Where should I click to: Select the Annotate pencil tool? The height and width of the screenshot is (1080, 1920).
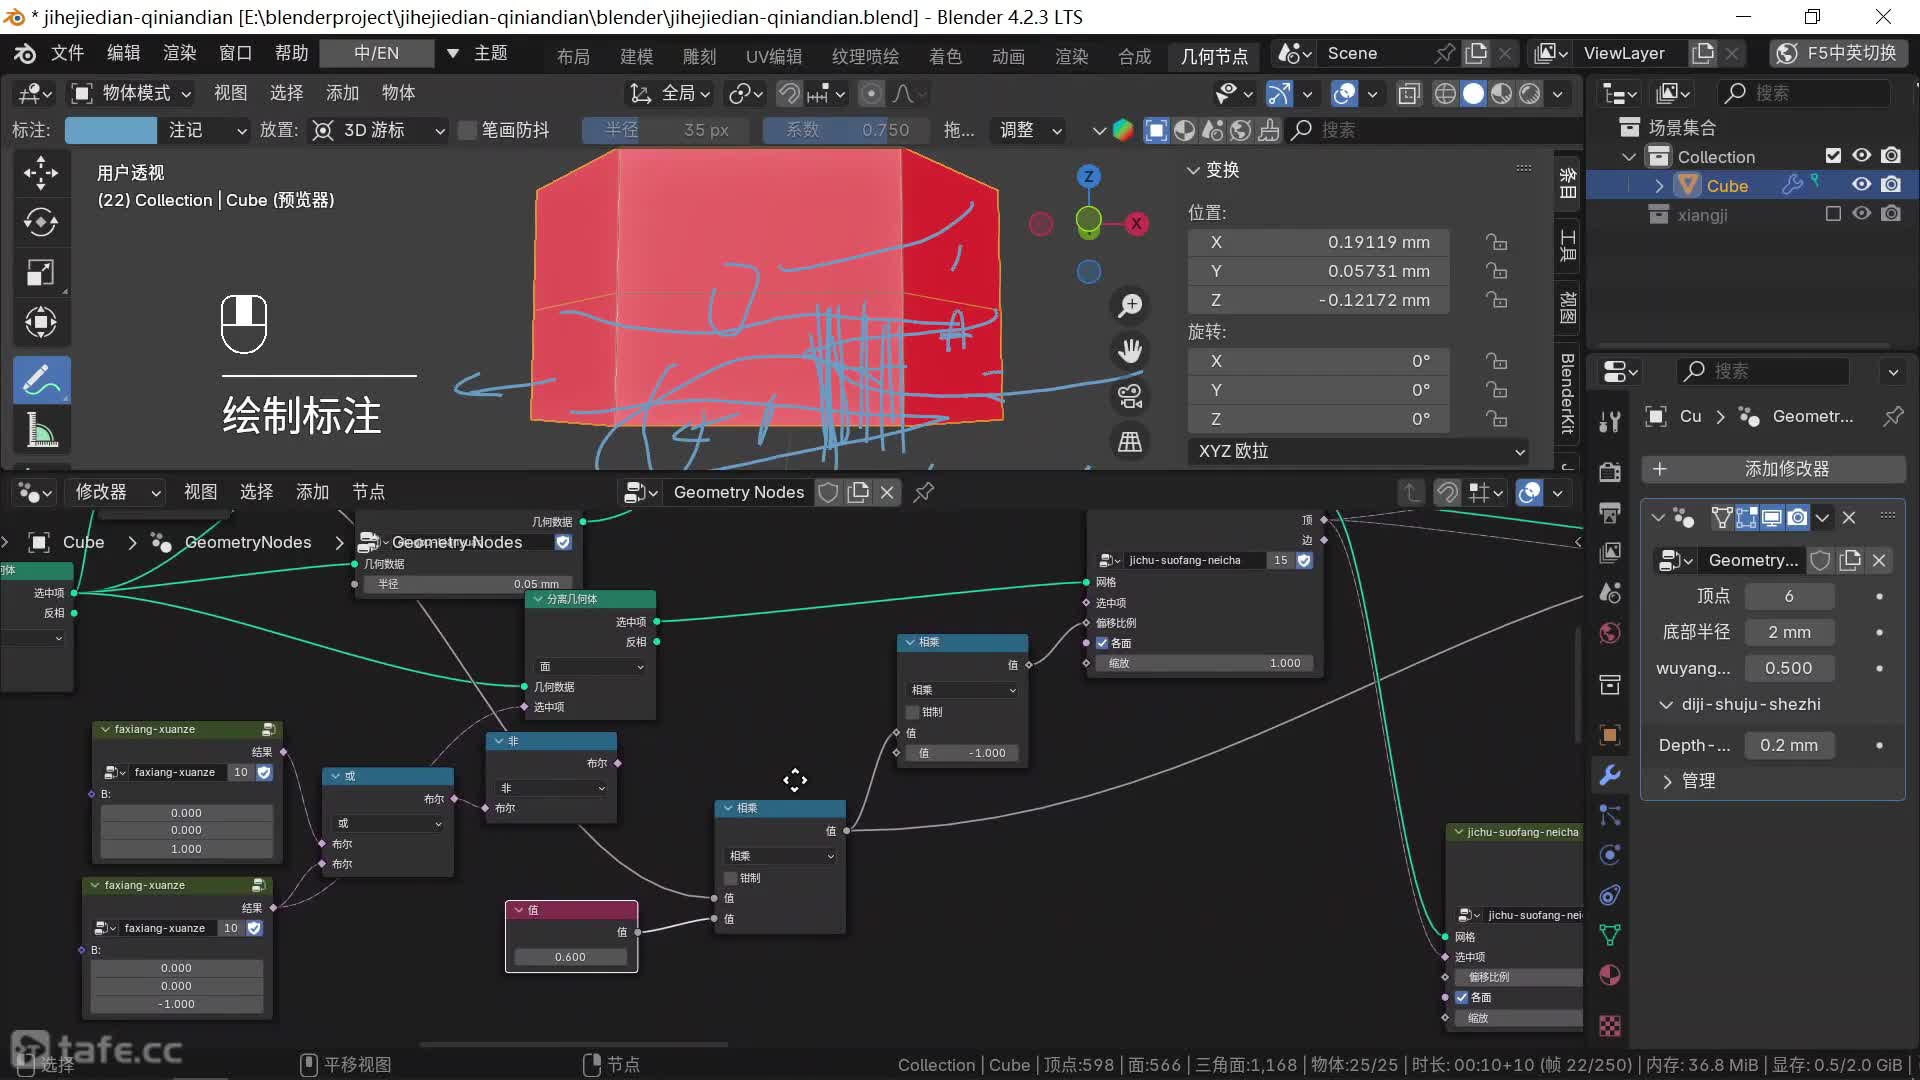40,381
